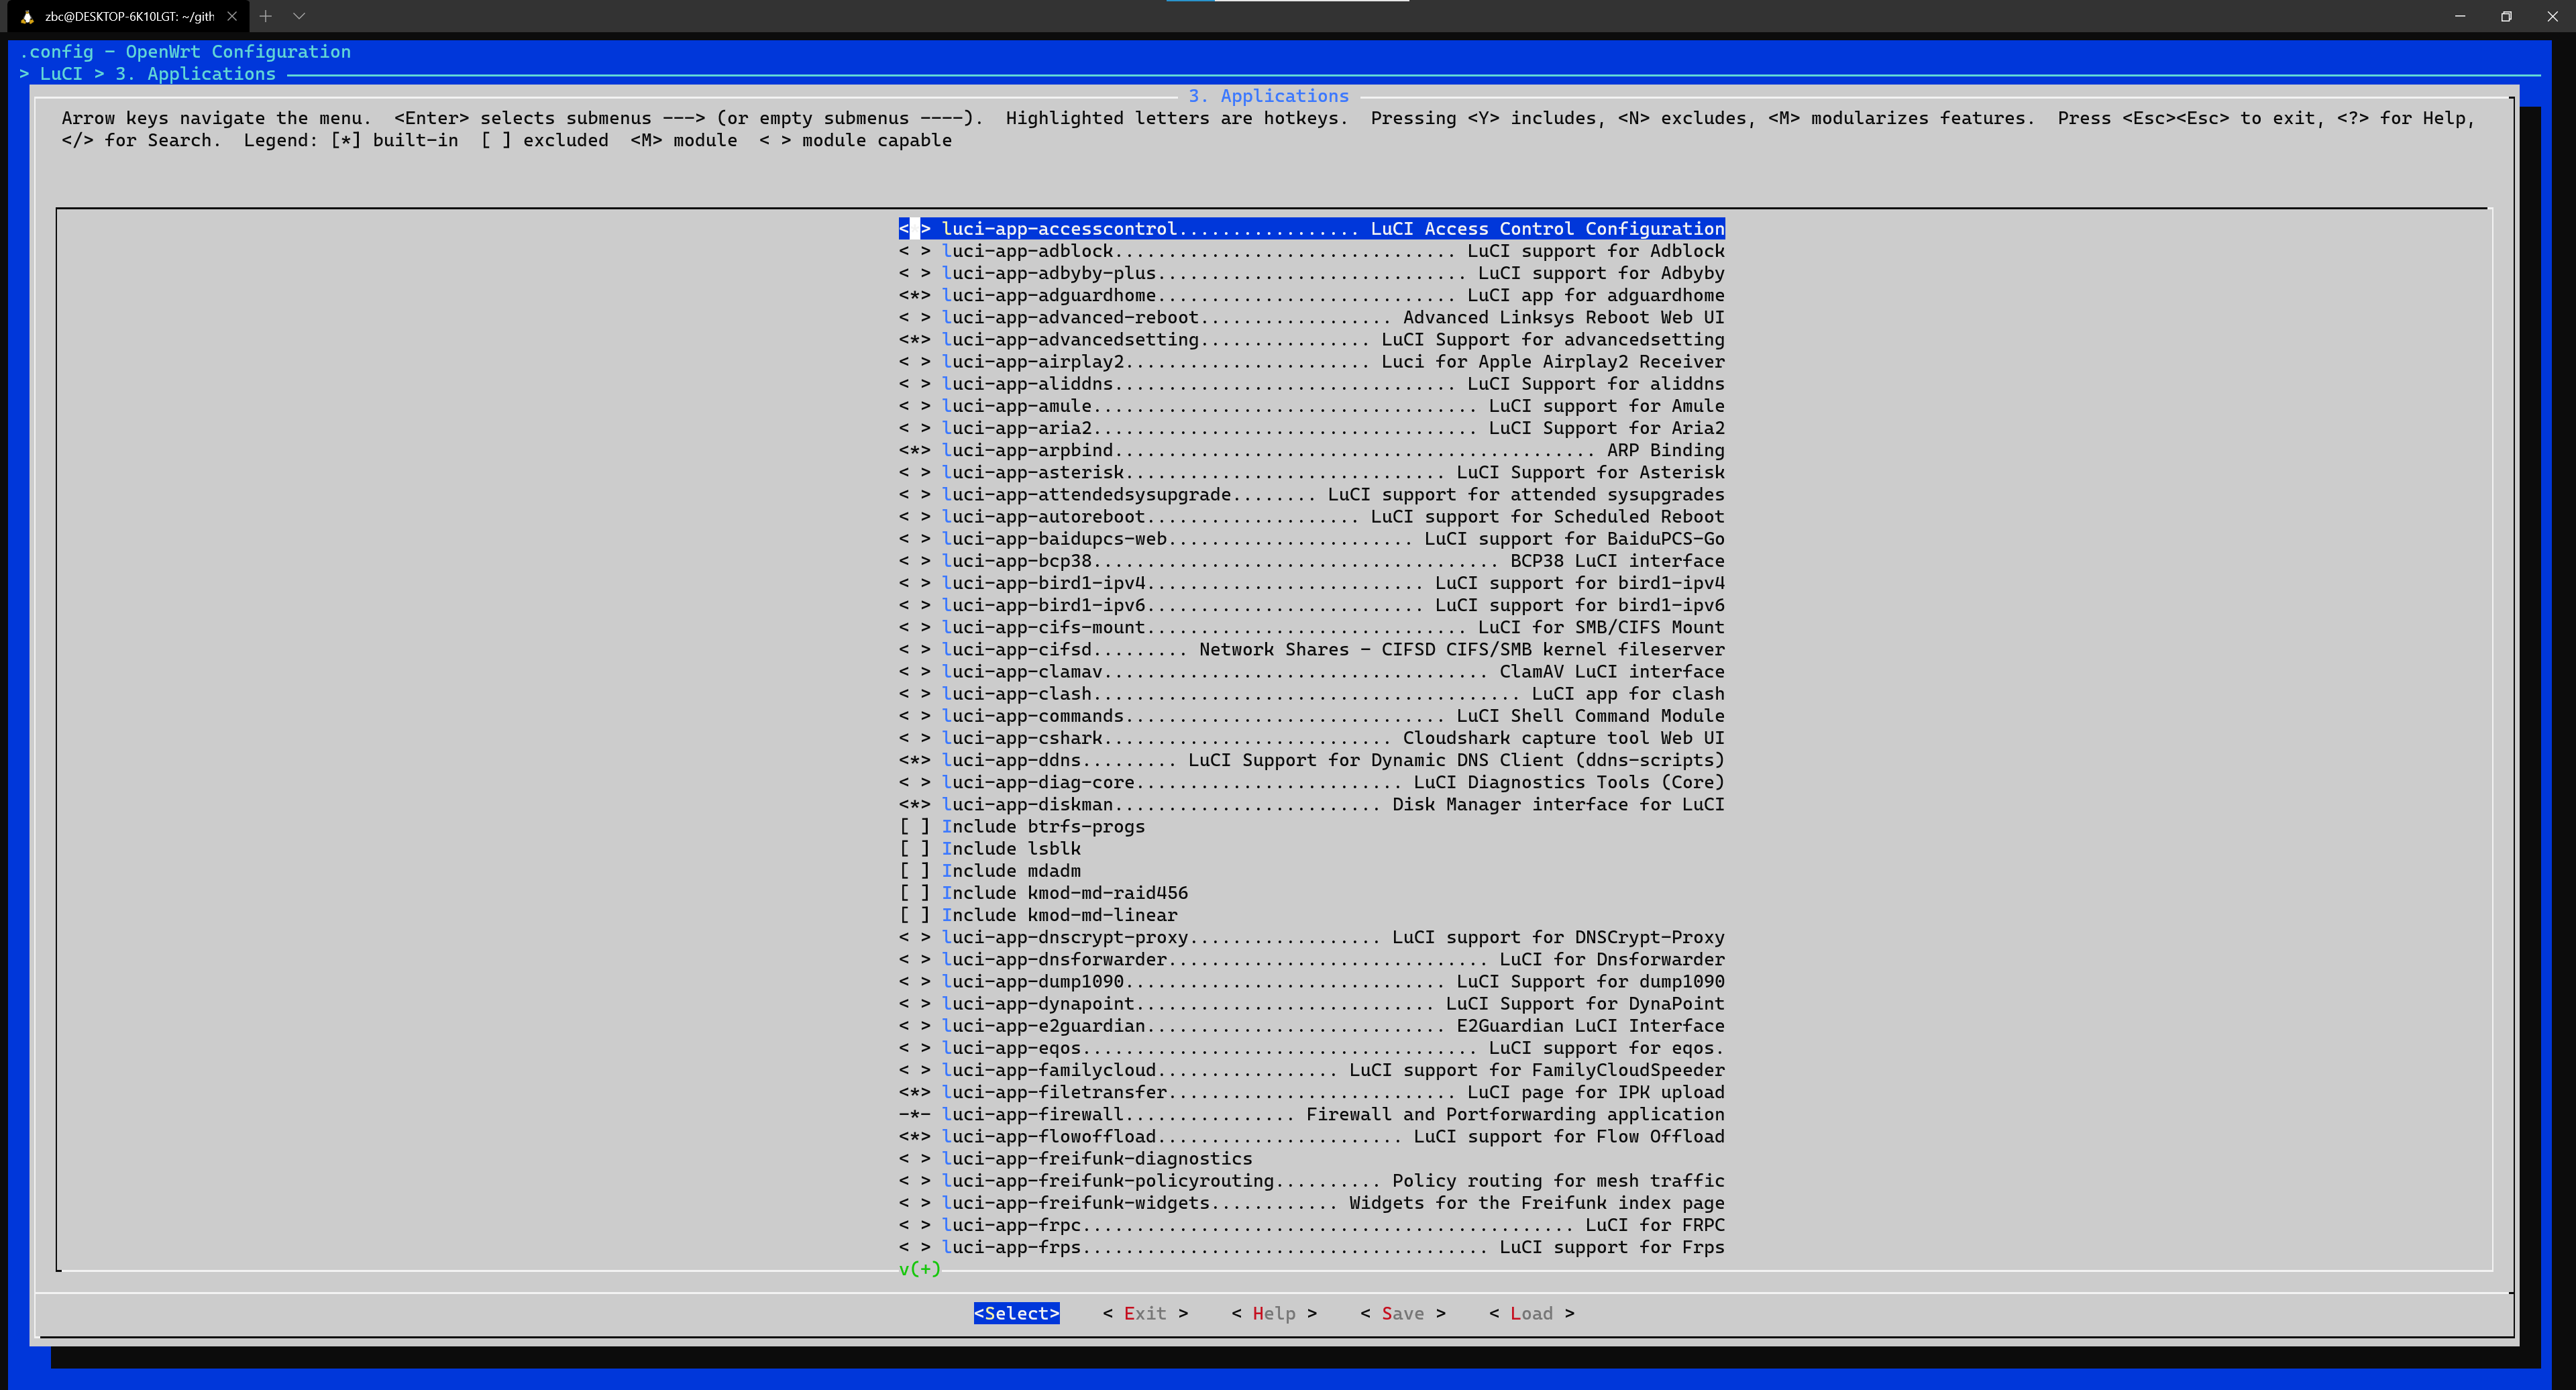The image size is (2576, 1390).
Task: Click the Select button
Action: coord(1016,1313)
